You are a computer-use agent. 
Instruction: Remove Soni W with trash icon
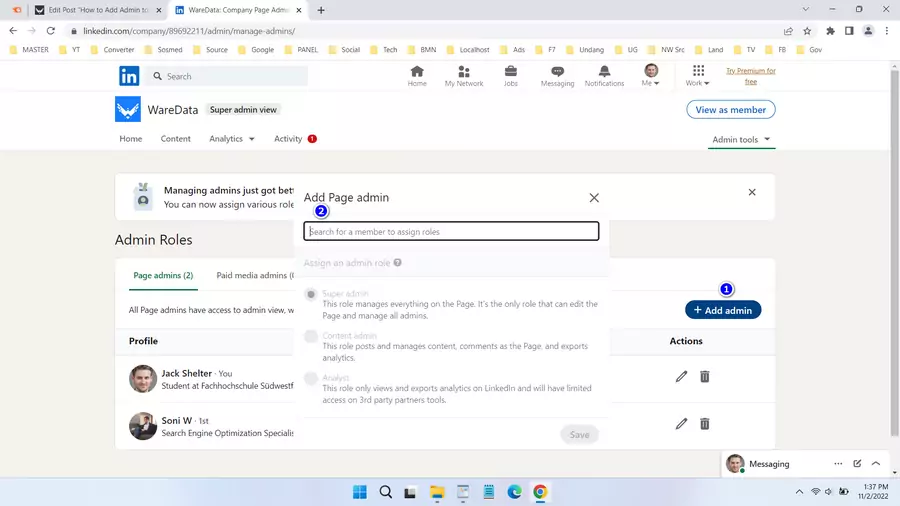(704, 424)
